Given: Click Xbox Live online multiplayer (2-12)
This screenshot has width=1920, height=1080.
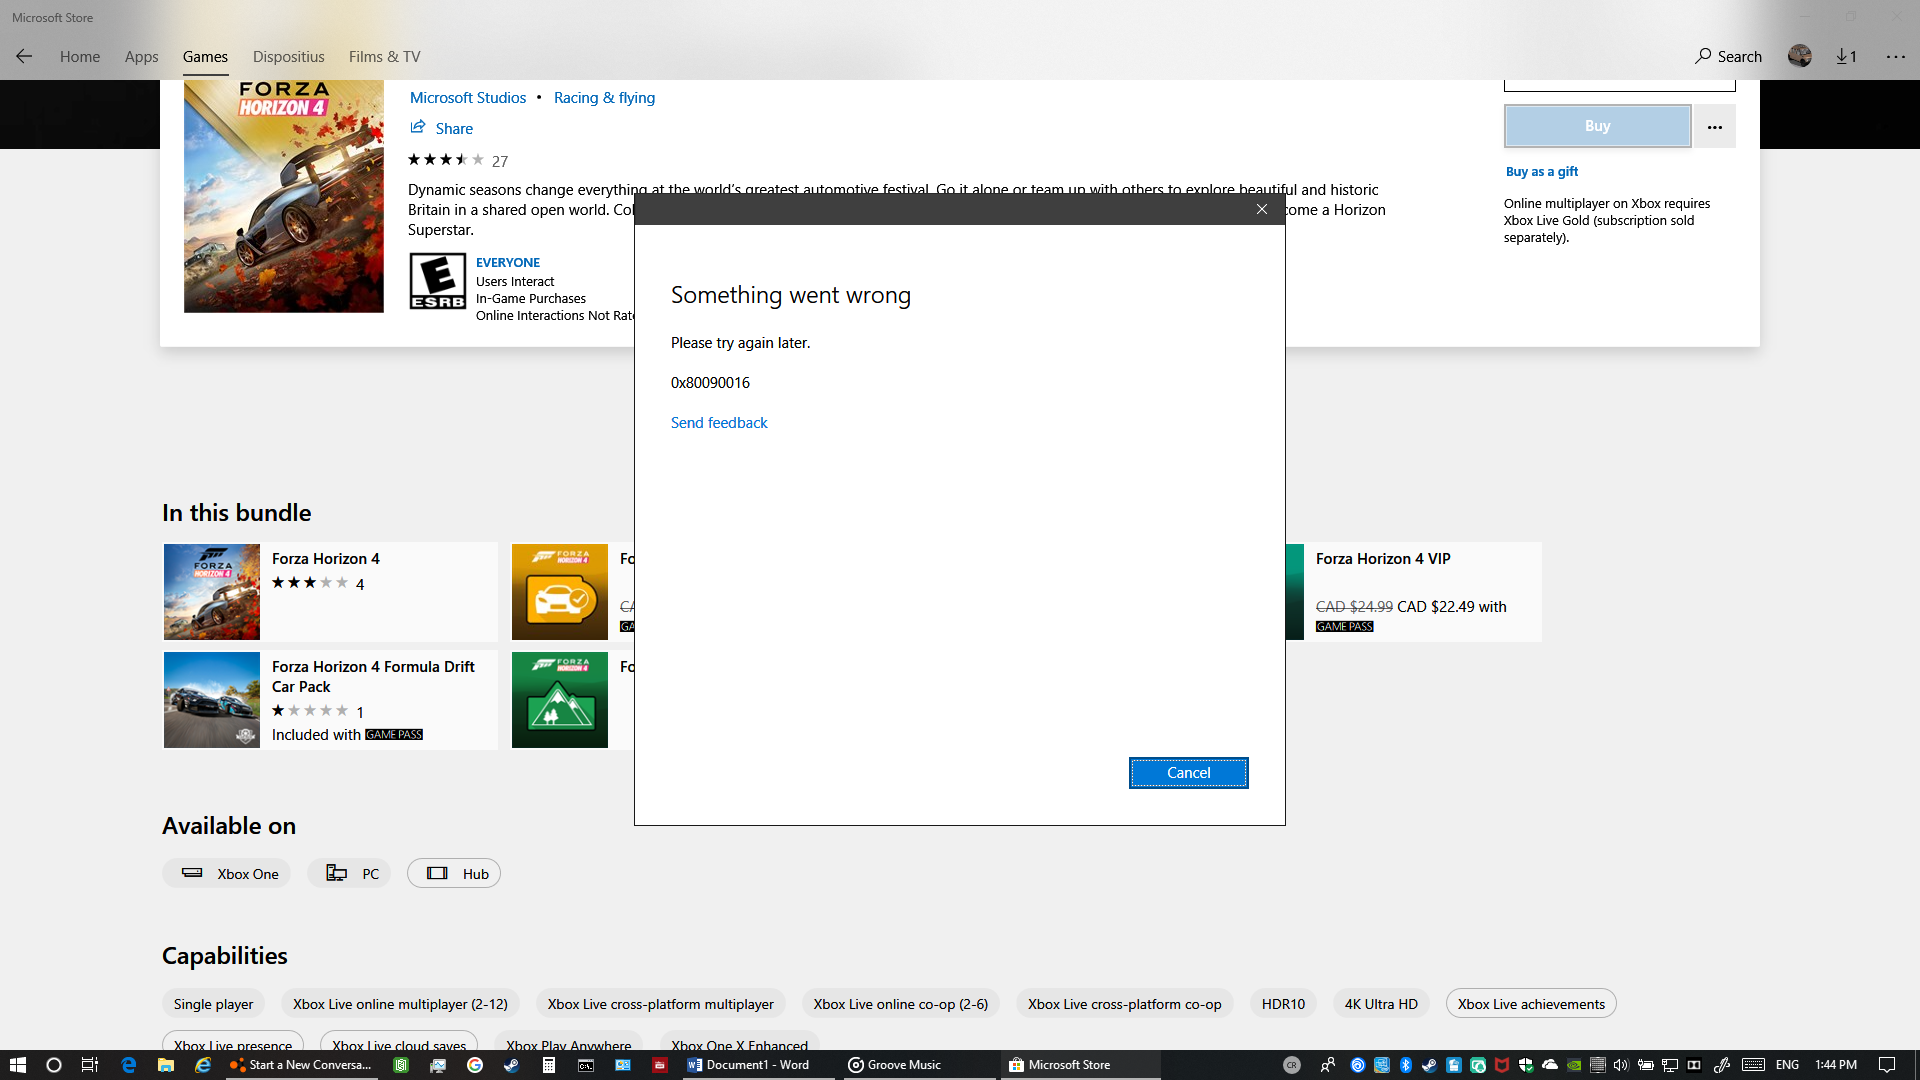Looking at the screenshot, I should pyautogui.click(x=400, y=1004).
